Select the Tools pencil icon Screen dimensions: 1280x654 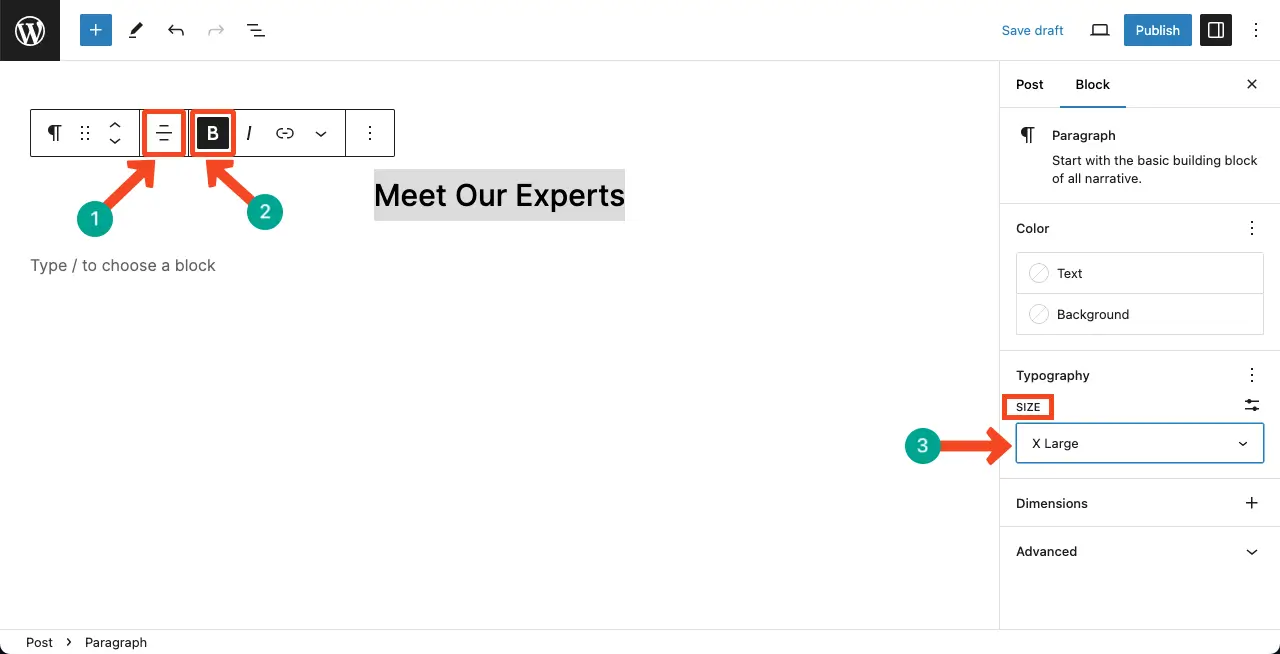click(136, 30)
